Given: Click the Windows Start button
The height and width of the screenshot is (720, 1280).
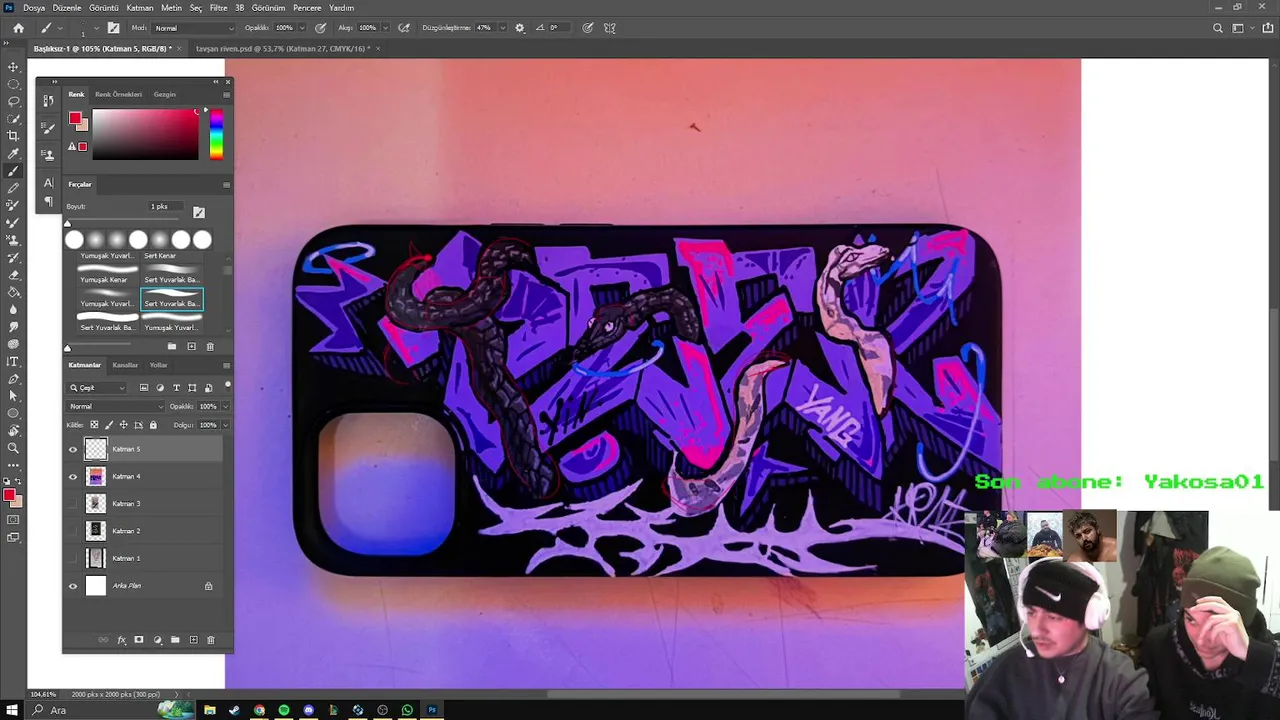Looking at the screenshot, I should 11,710.
